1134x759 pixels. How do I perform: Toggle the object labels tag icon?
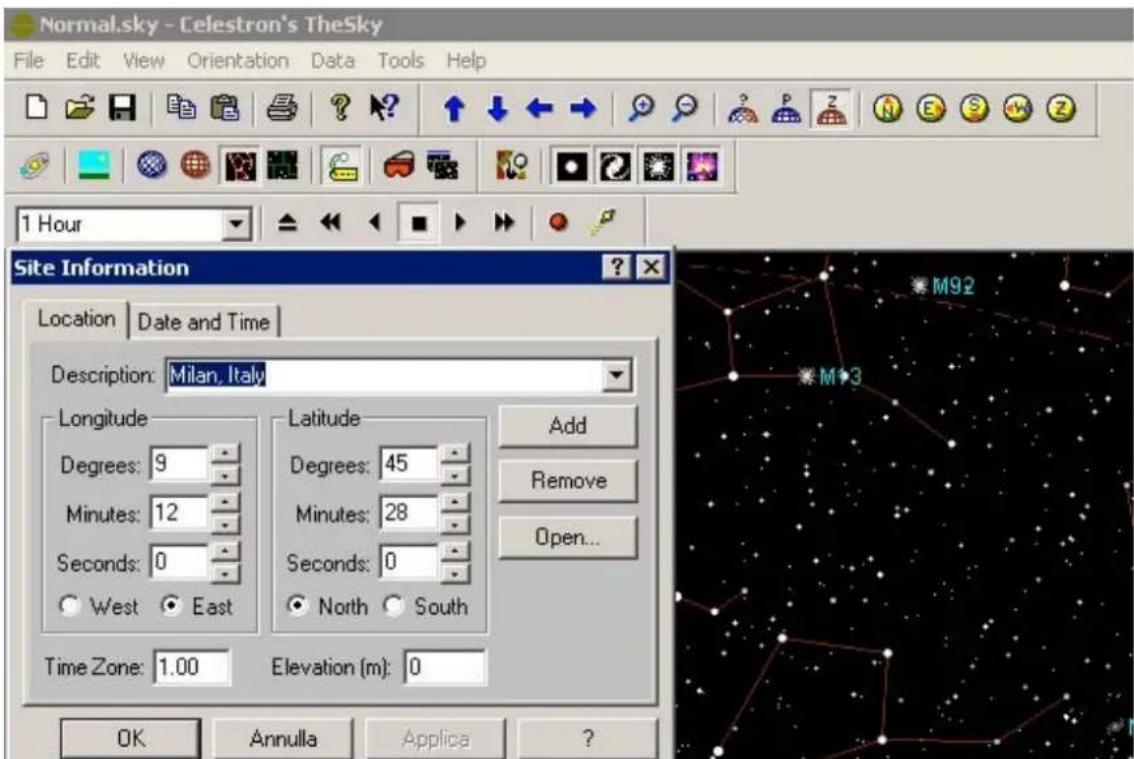pos(343,166)
